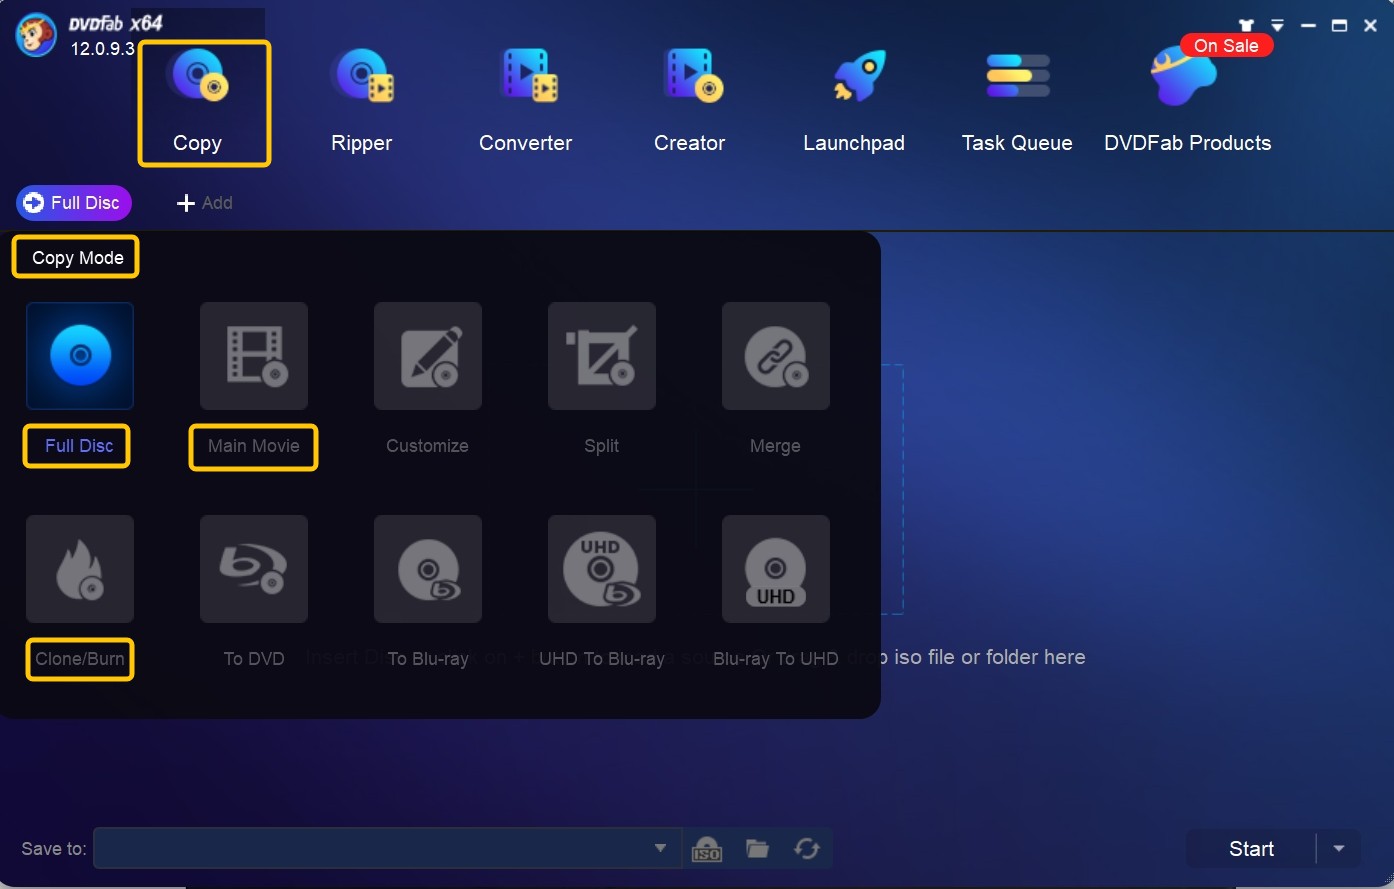Switch to the Converter module

[526, 103]
